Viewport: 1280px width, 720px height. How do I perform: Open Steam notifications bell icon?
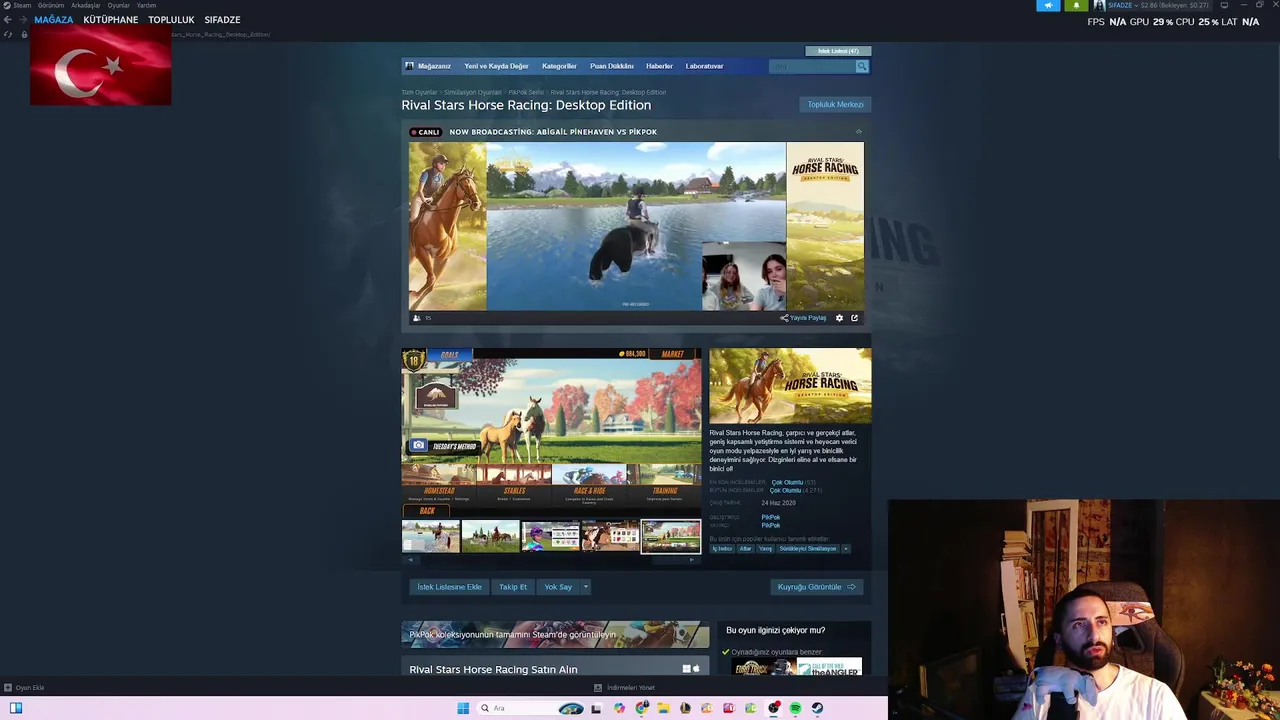[1076, 5]
